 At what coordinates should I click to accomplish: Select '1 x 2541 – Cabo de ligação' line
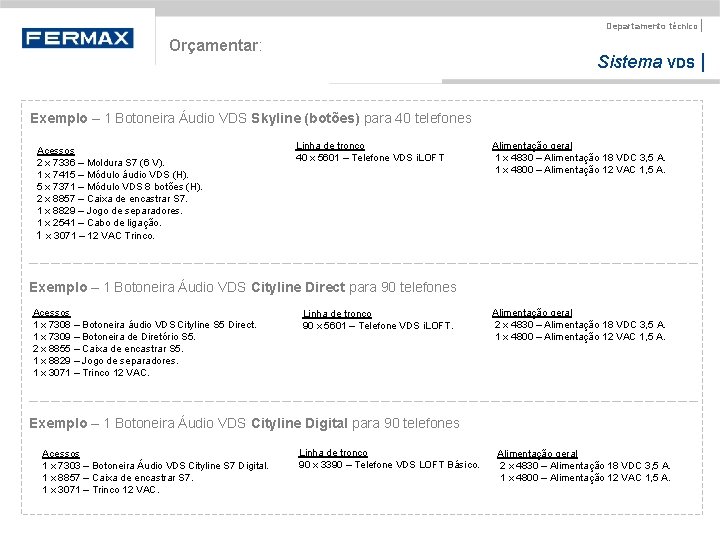click(99, 223)
